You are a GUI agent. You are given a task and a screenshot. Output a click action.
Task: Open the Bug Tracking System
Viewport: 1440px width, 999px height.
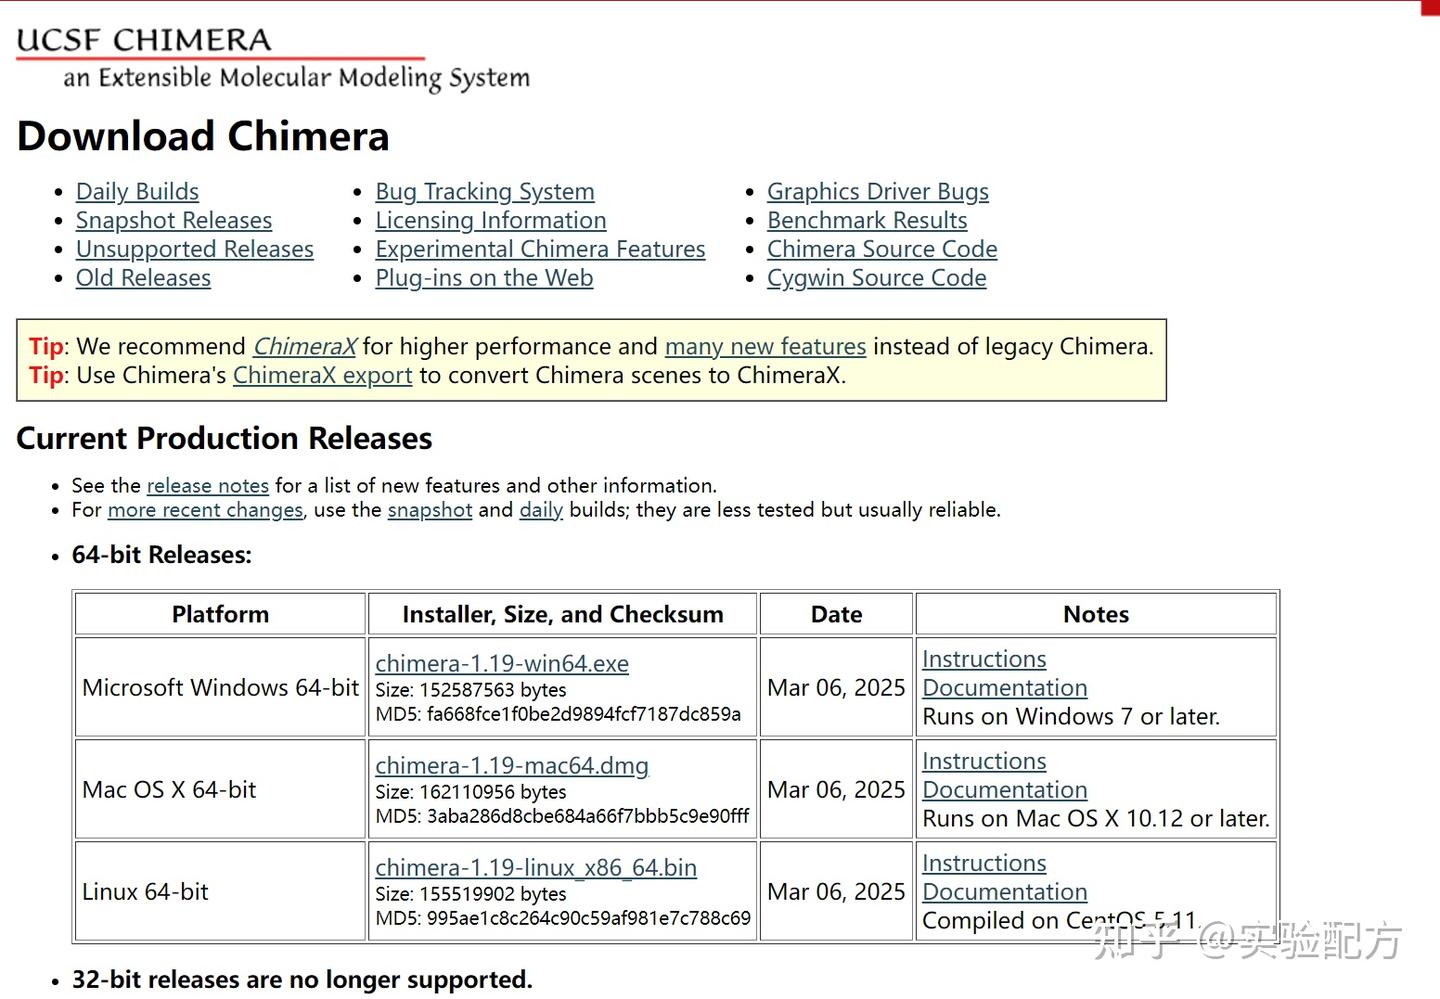(x=485, y=191)
